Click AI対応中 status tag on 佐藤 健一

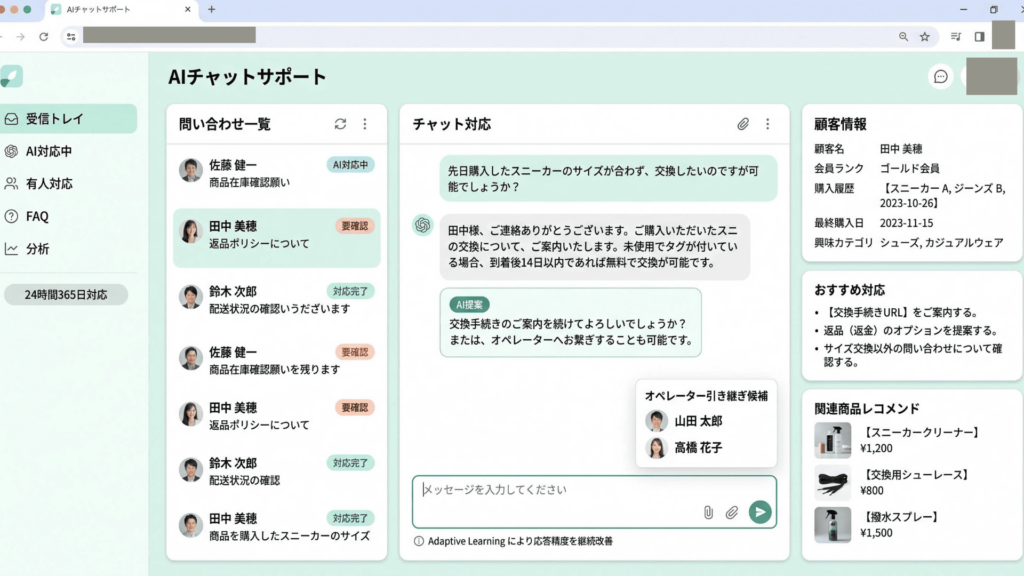pos(350,165)
